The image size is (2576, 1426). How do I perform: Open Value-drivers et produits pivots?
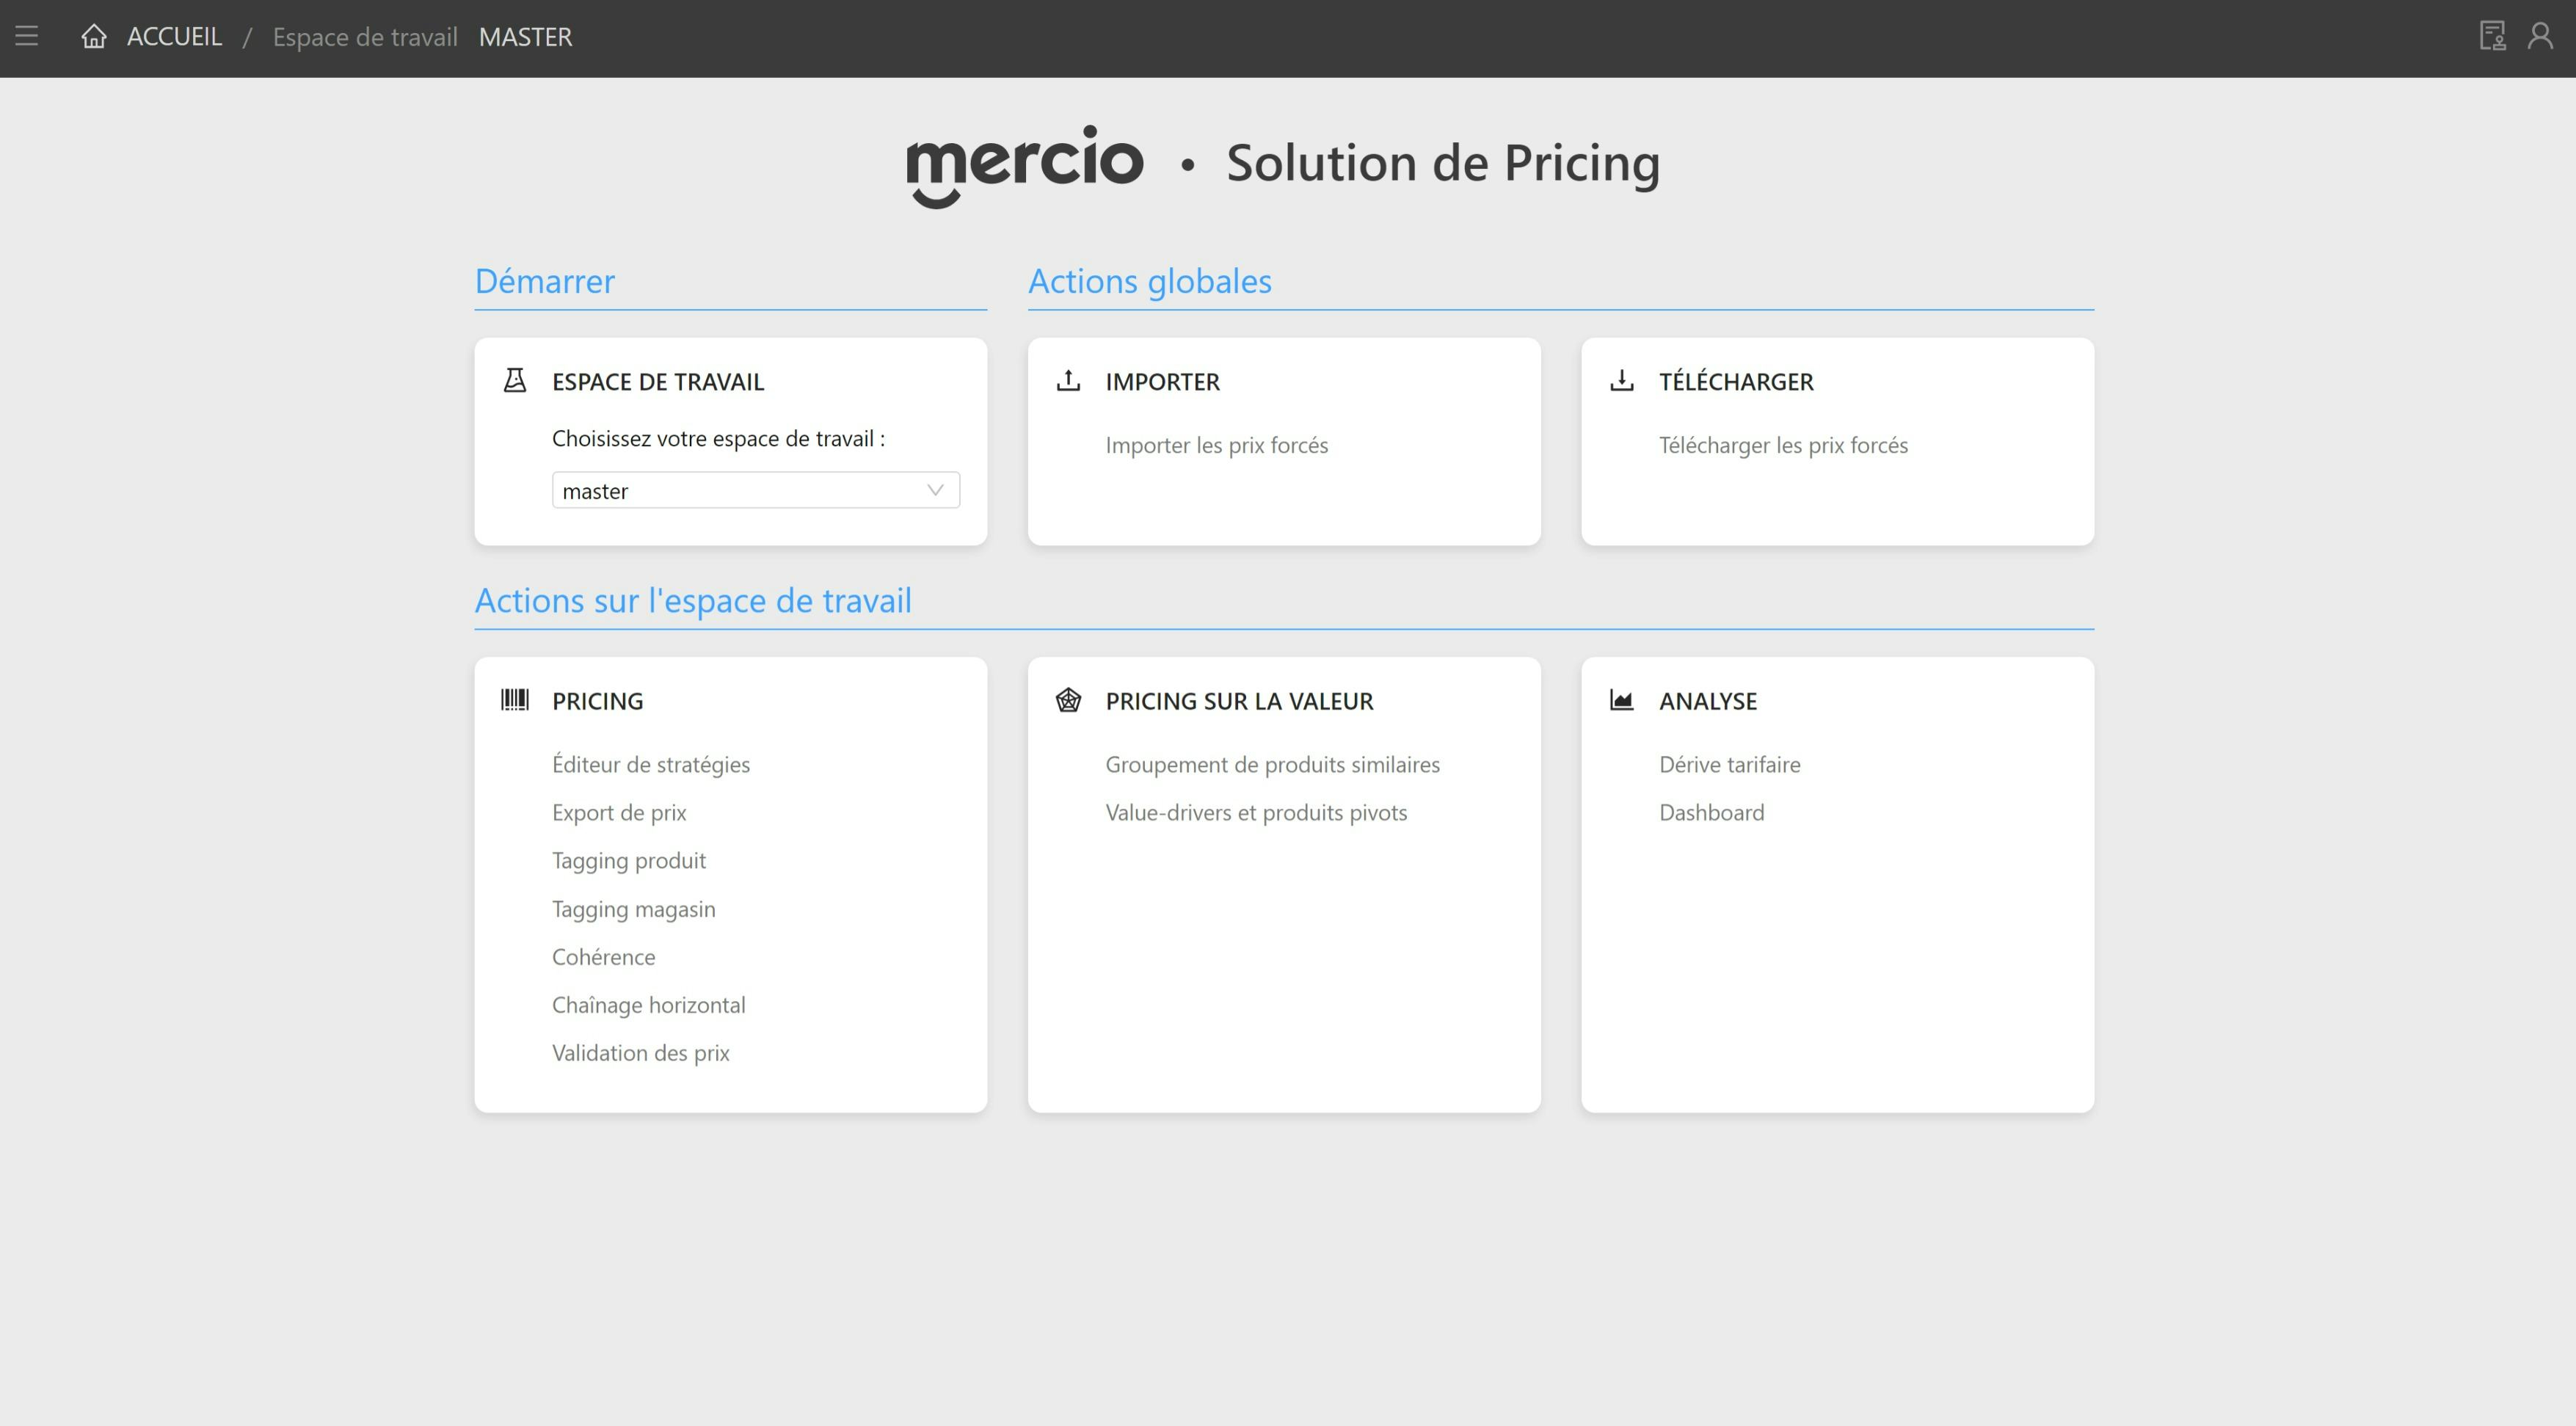pos(1256,812)
